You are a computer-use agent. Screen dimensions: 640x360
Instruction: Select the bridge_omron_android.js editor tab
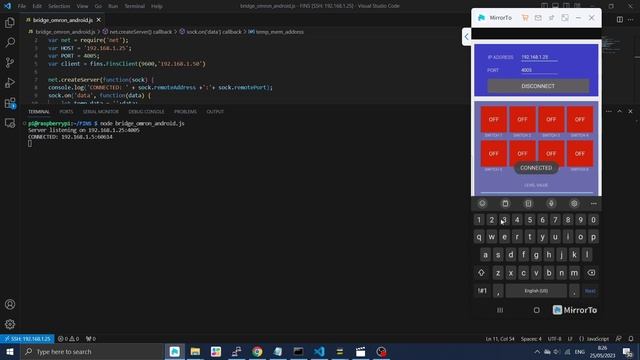[x=63, y=20]
